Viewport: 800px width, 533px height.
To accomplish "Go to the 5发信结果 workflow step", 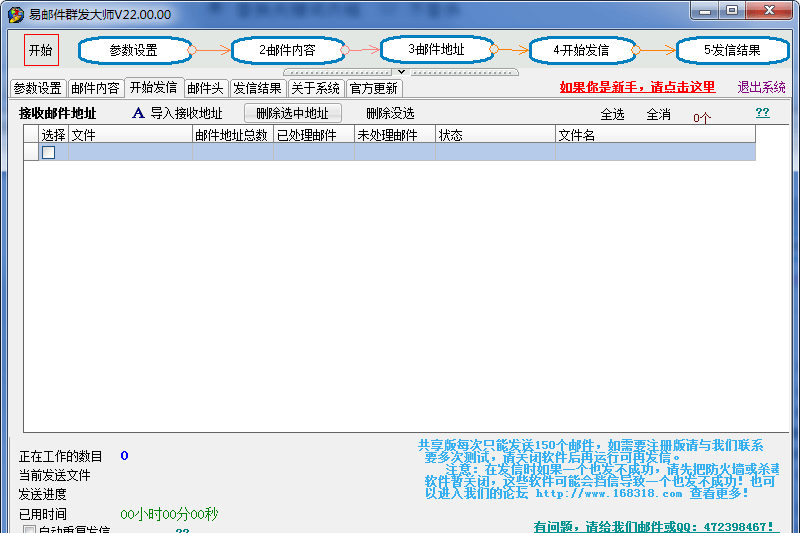I will point(733,50).
